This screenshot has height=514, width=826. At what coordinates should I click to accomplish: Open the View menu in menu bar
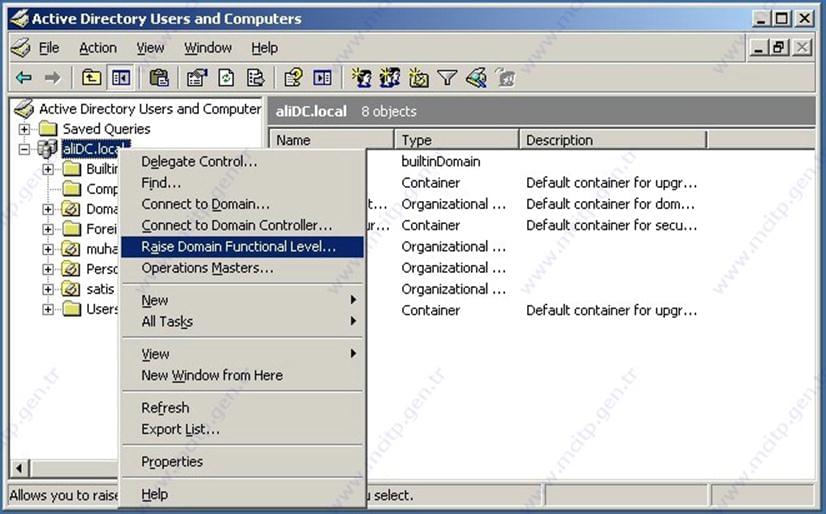150,48
